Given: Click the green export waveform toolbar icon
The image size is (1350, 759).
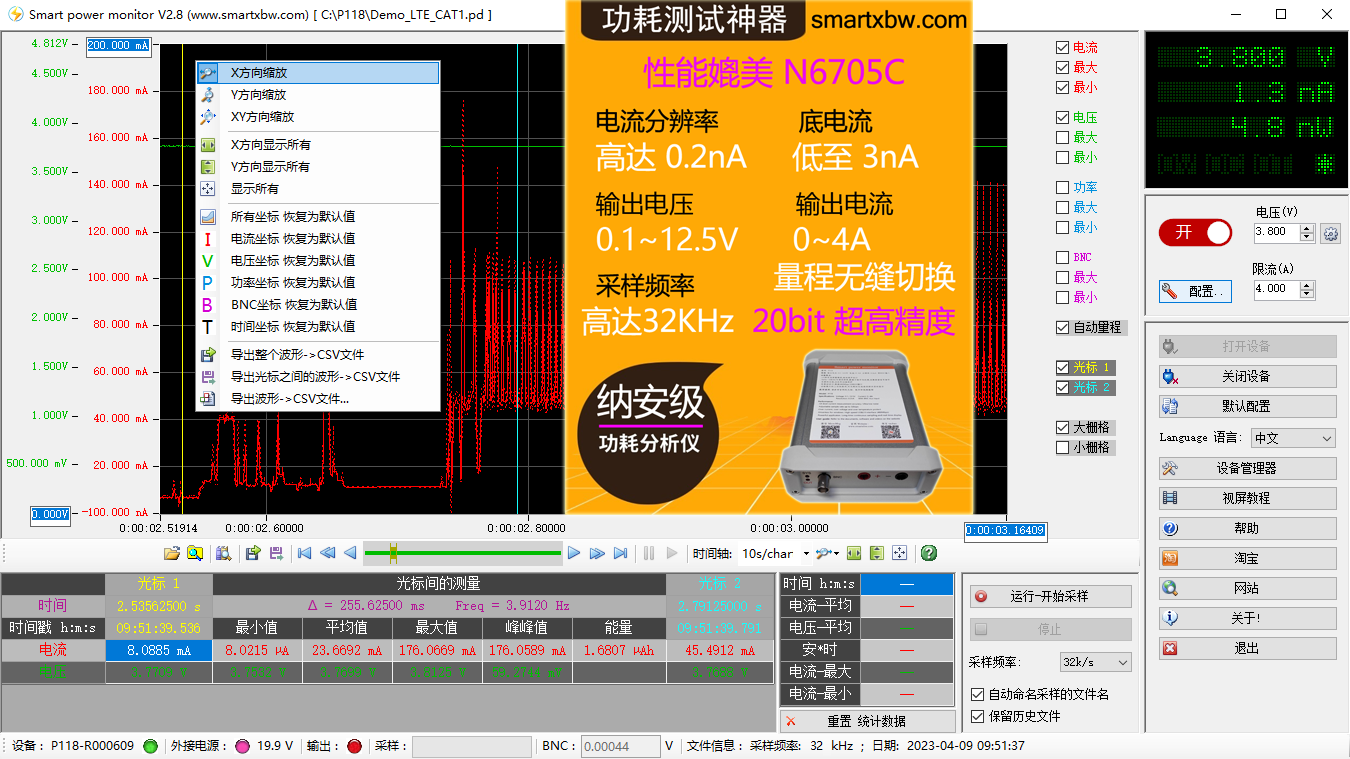Looking at the screenshot, I should click(x=253, y=553).
